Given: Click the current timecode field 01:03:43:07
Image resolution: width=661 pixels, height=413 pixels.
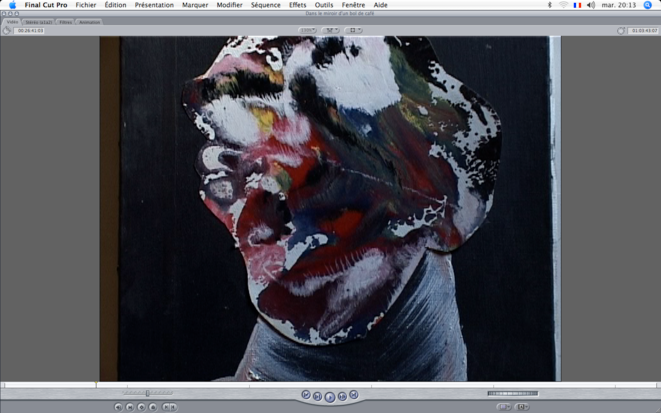Looking at the screenshot, I should (643, 30).
